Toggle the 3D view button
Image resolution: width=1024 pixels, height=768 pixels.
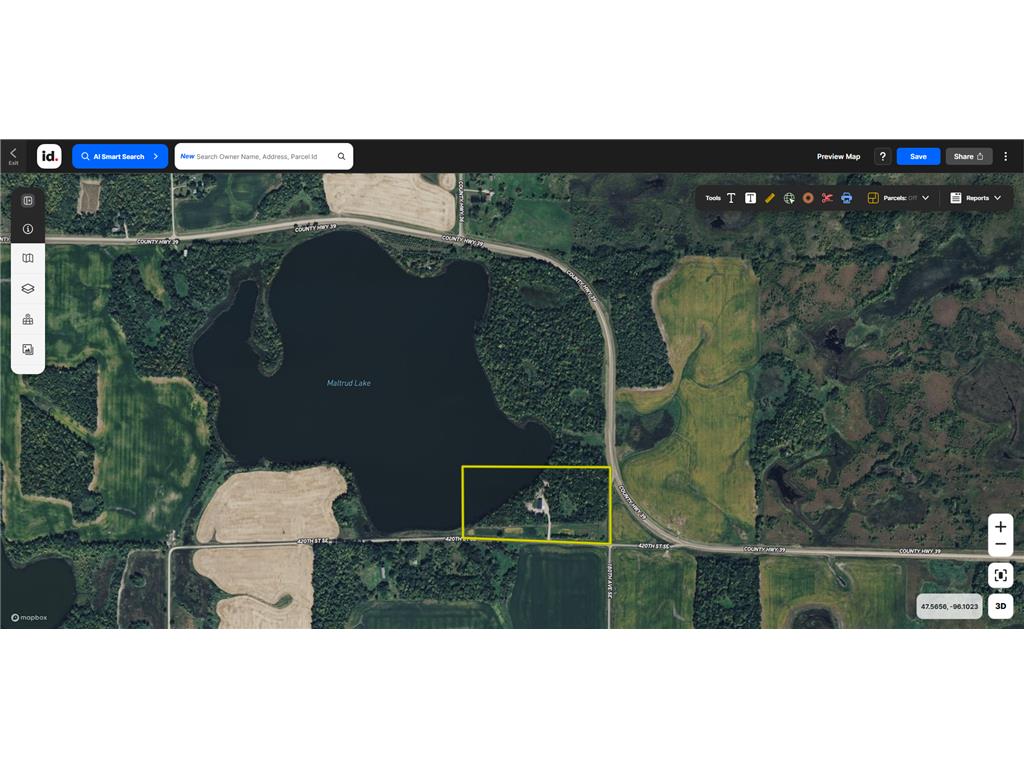coord(1000,606)
